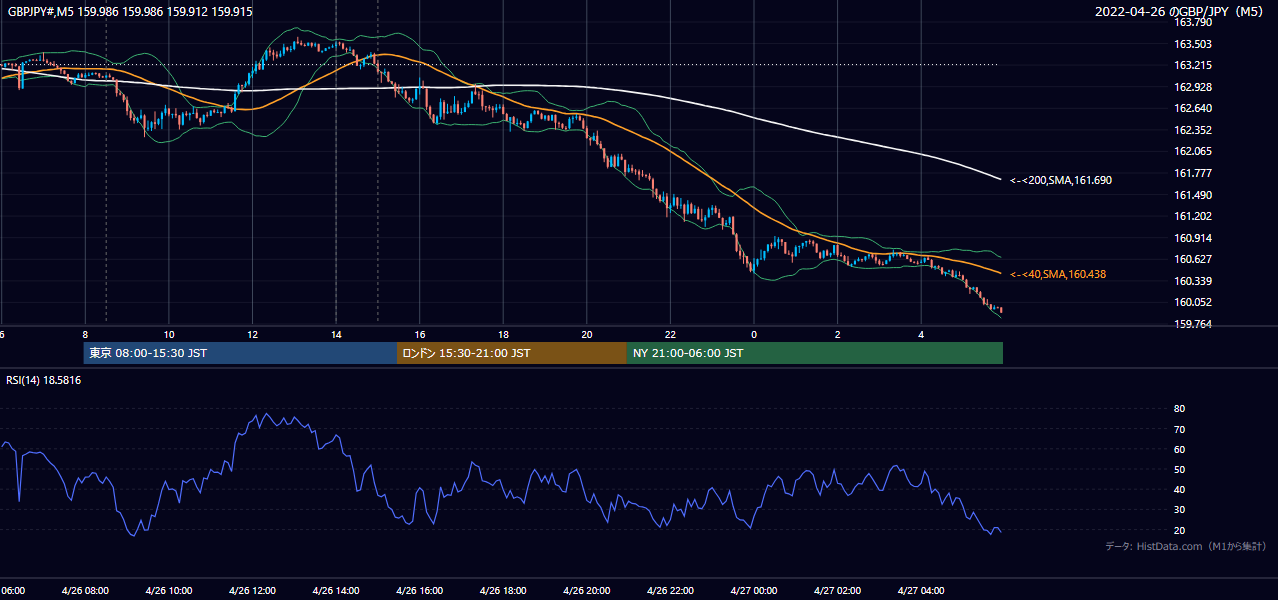Click the 161.202 price axis label
1278x600 pixels.
[1193, 216]
